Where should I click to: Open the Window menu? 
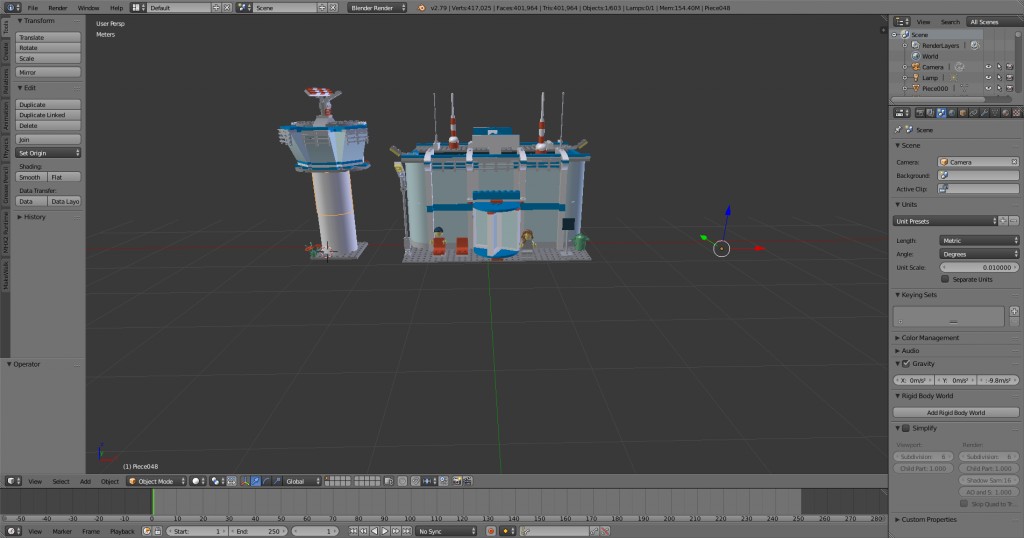(x=88, y=8)
